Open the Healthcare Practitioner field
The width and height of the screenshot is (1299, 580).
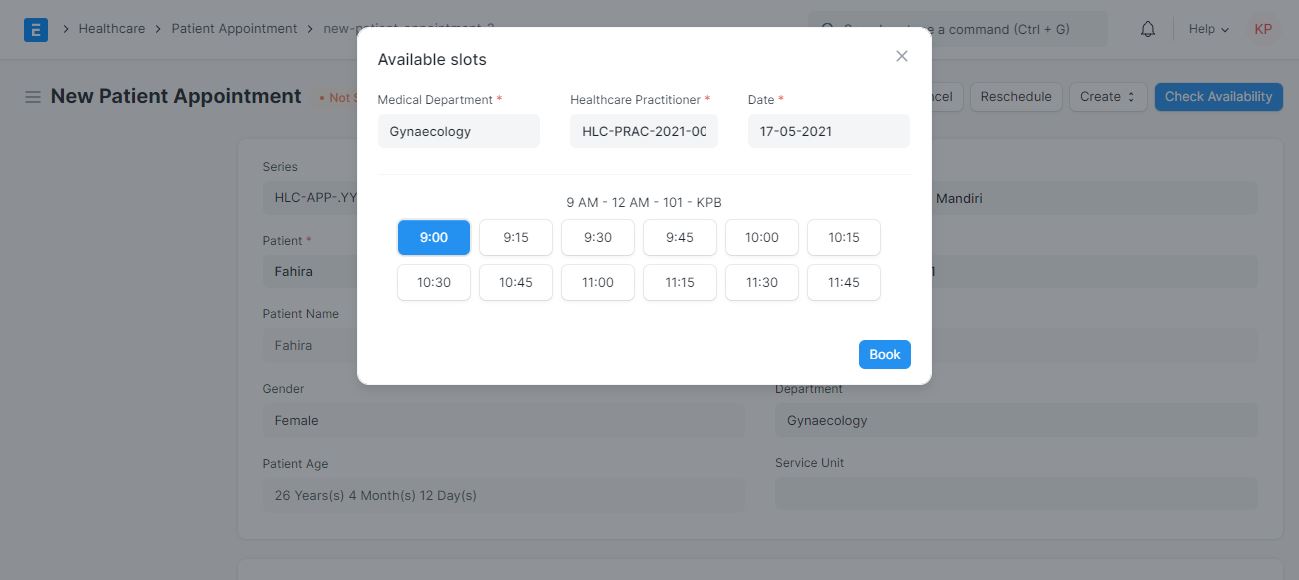[x=644, y=131]
